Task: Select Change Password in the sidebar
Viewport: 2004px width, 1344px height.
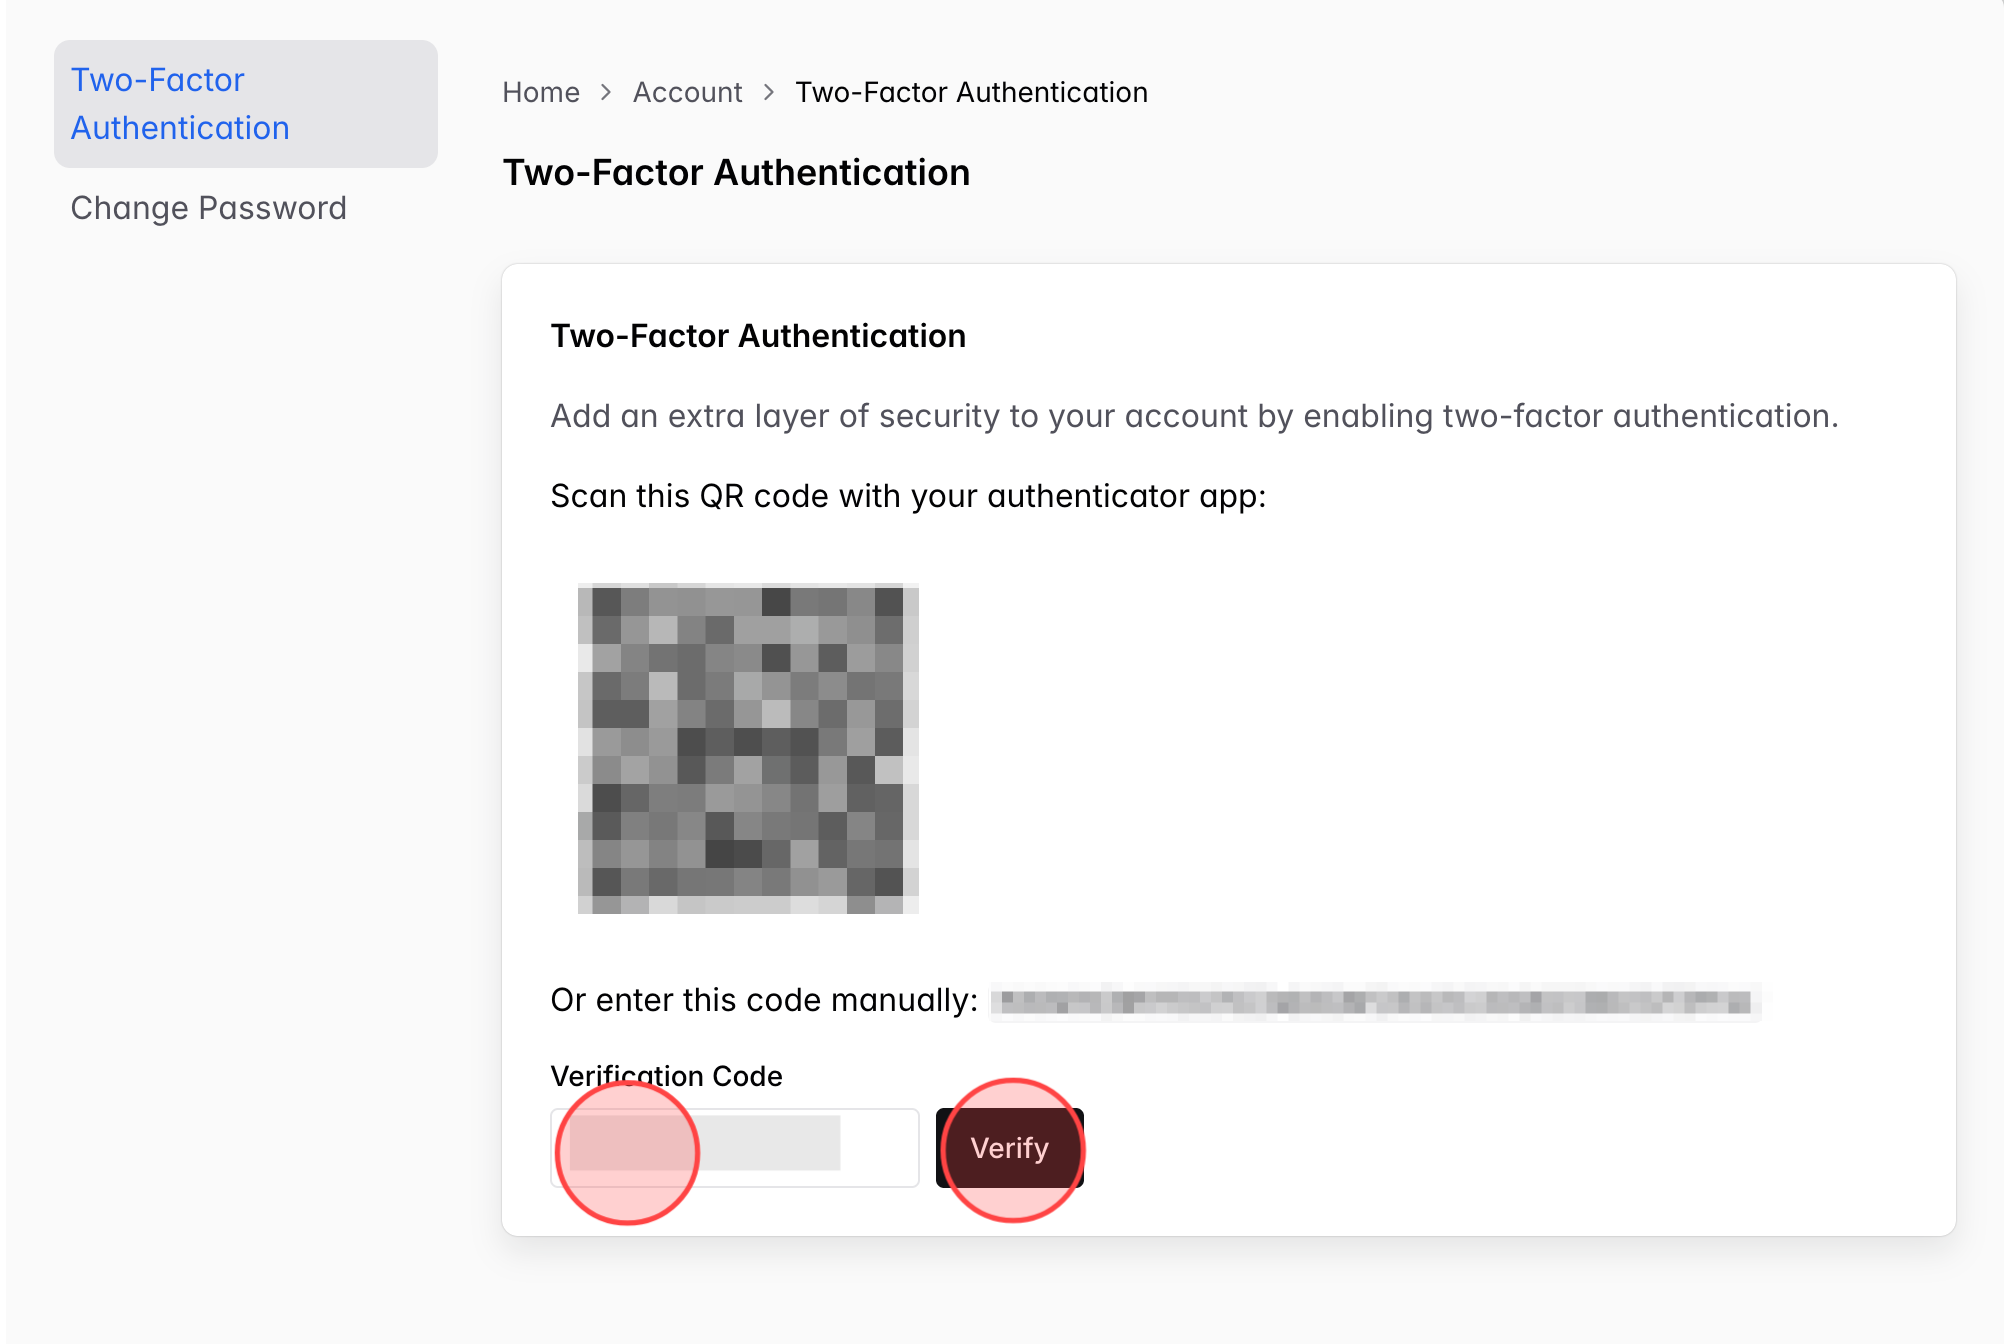Action: click(x=208, y=207)
